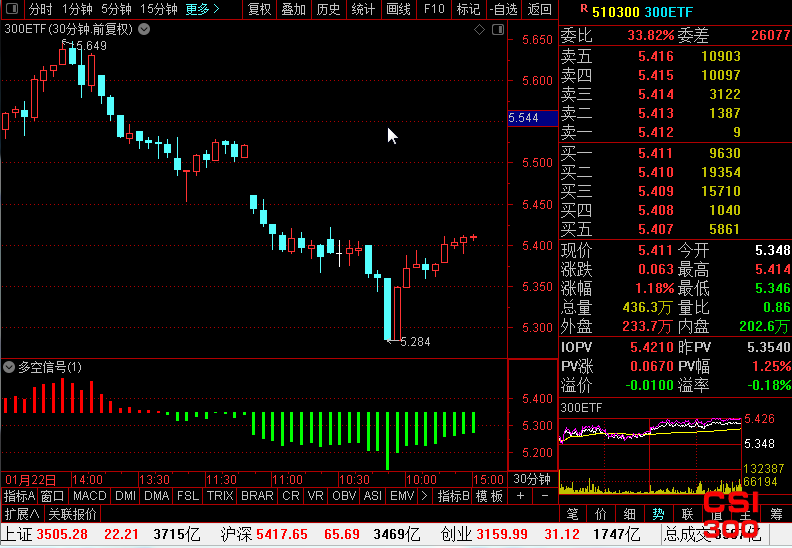Image resolution: width=792 pixels, height=548 pixels.
Task: Click the 买一 price 5.411
Action: (656, 153)
